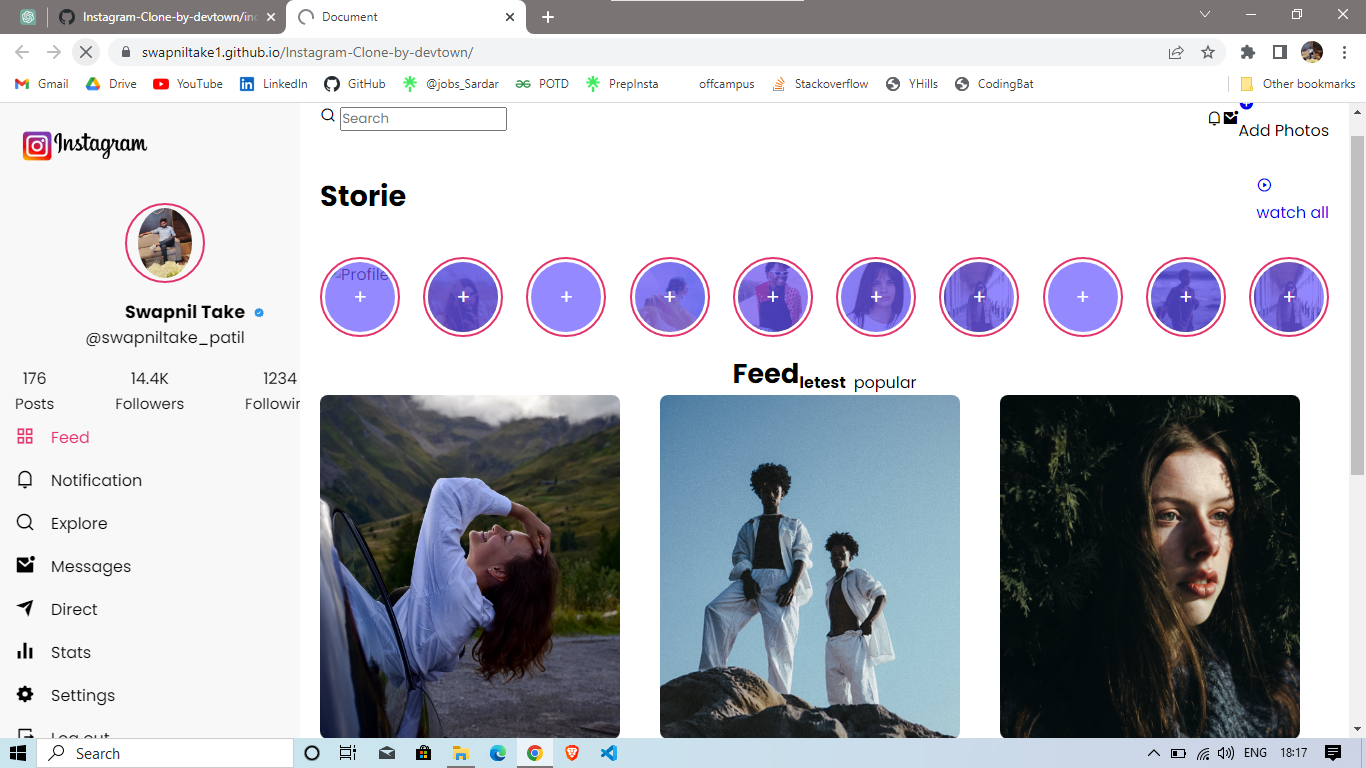Open the browser tab search dropdown arrow
Image resolution: width=1366 pixels, height=768 pixels.
pyautogui.click(x=1204, y=17)
